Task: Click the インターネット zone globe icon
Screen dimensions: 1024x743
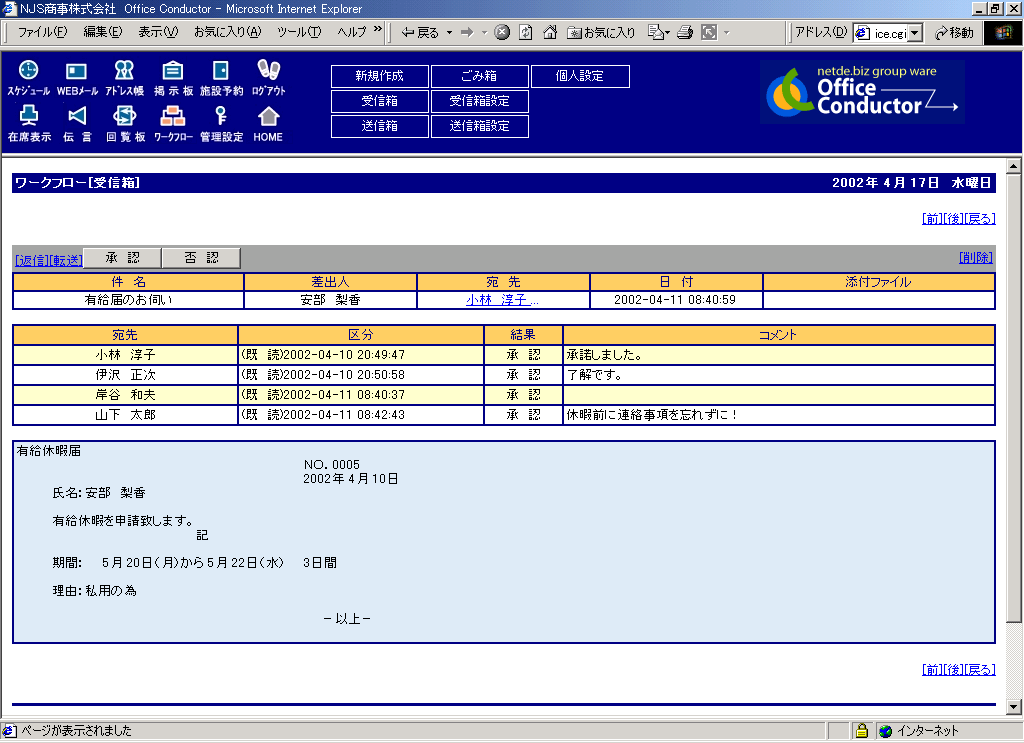Action: pos(886,731)
